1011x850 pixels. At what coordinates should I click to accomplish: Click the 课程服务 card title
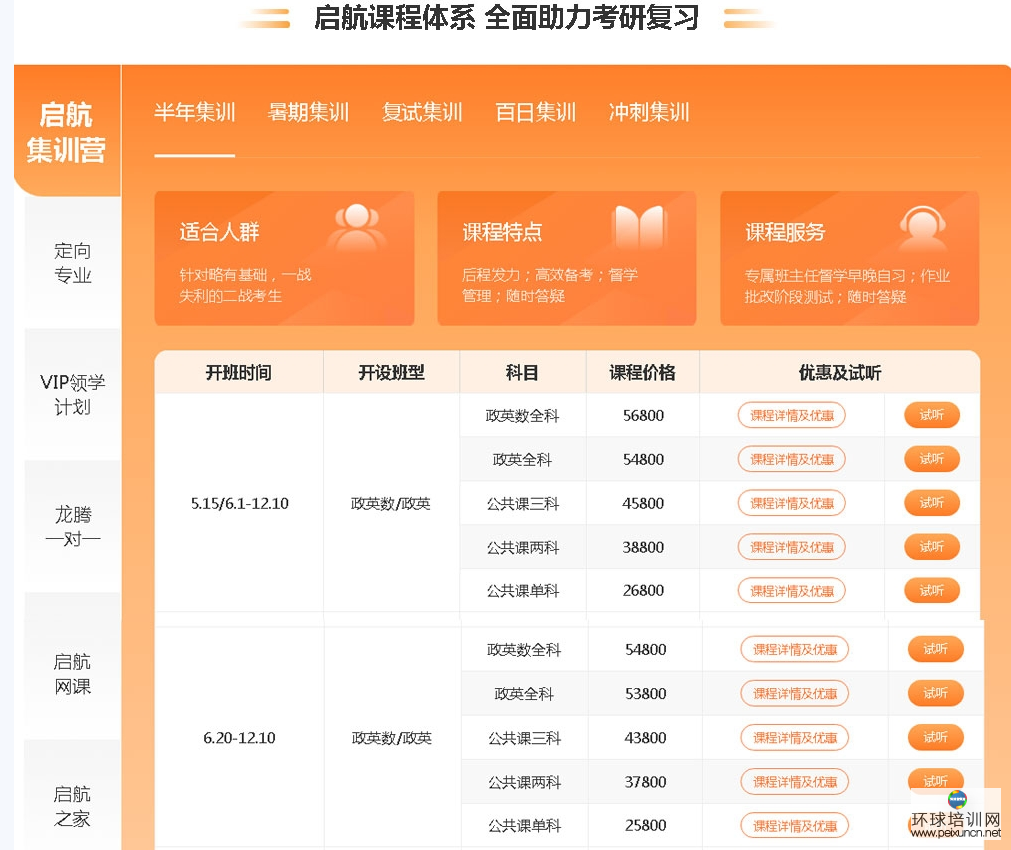(x=785, y=232)
